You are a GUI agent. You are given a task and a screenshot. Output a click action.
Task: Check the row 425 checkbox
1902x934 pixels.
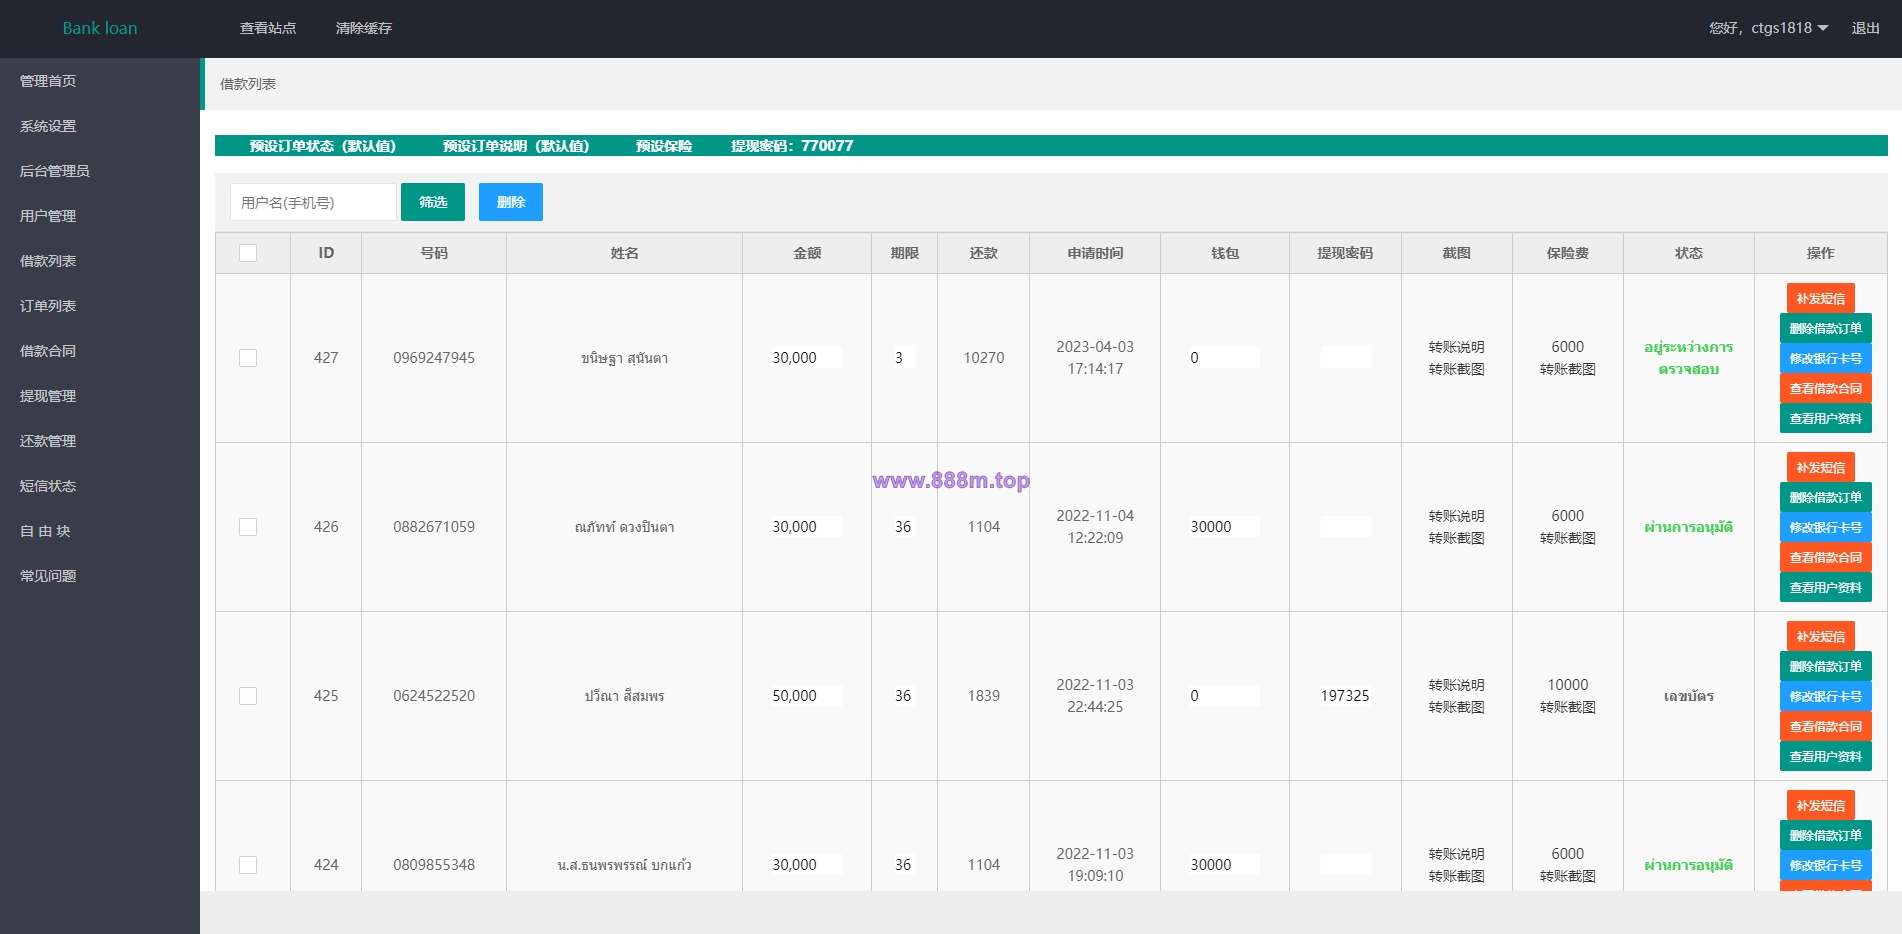pos(248,696)
